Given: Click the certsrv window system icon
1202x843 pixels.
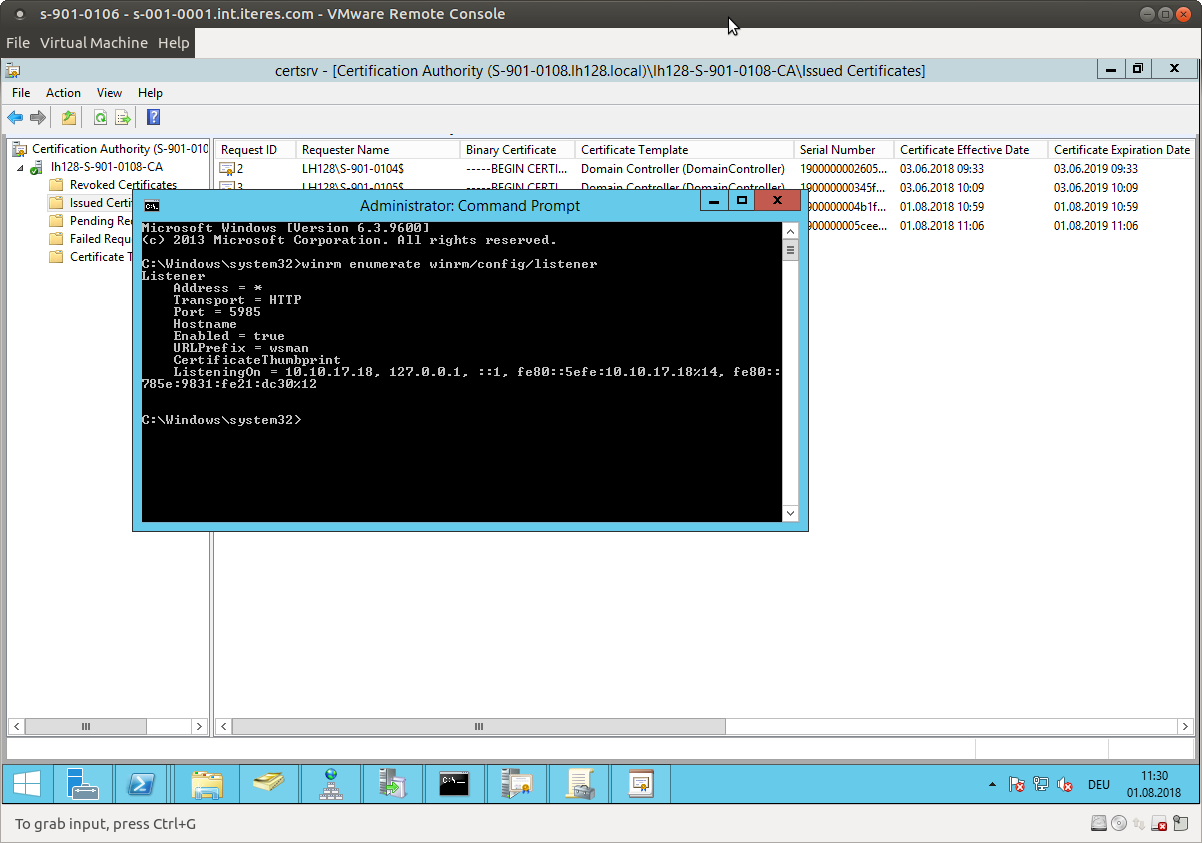Looking at the screenshot, I should pos(13,70).
